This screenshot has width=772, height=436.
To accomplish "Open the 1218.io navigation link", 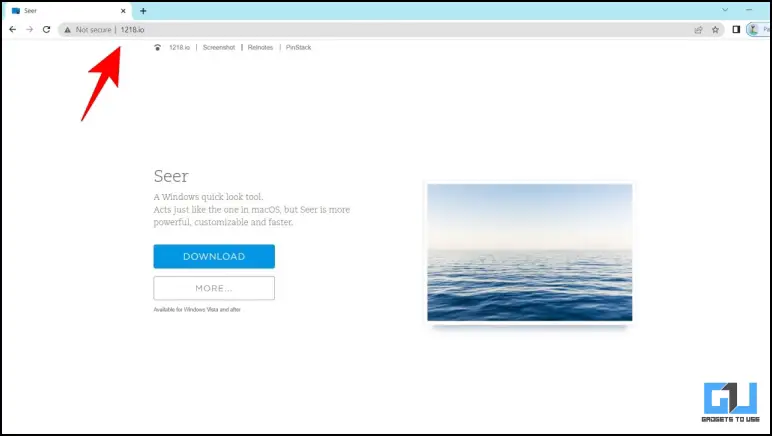I will (x=179, y=47).
